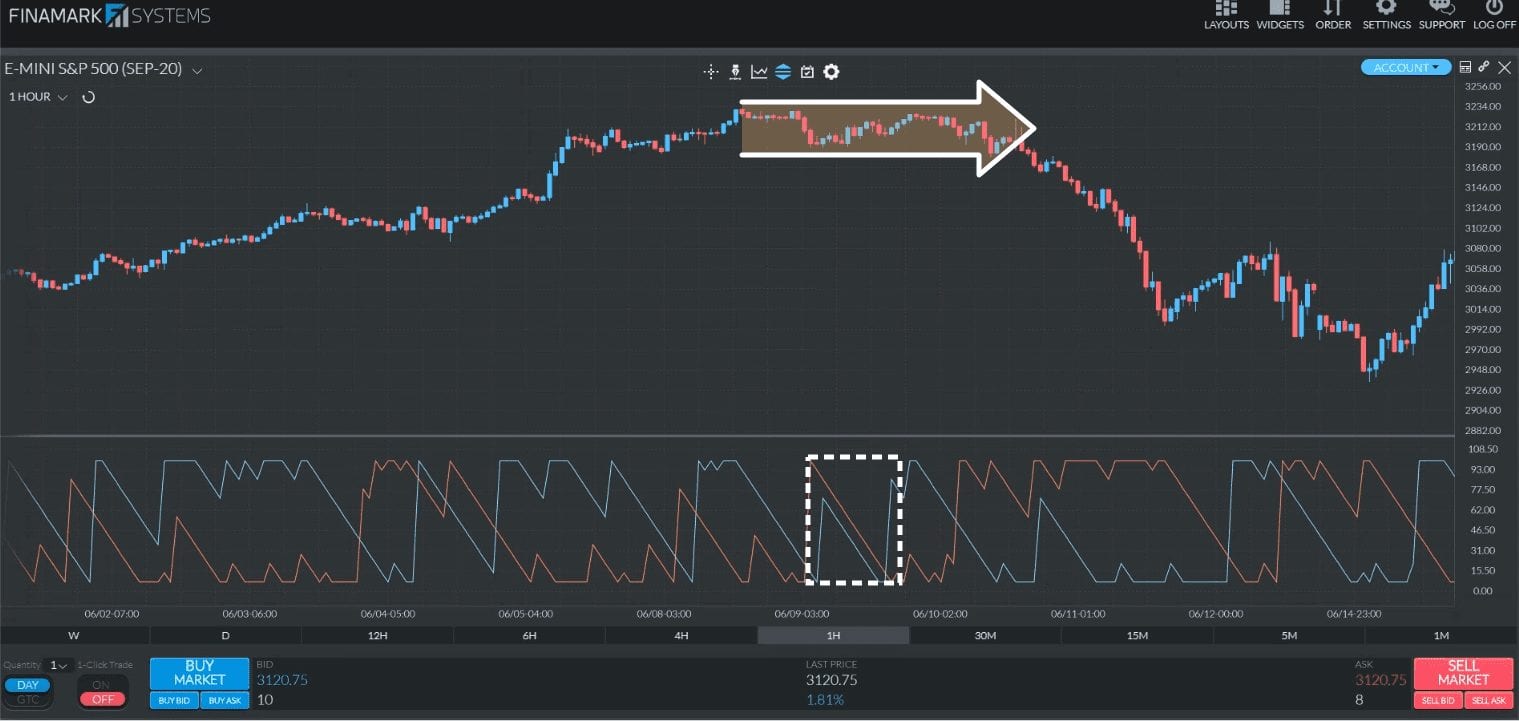
Task: Open the E-MINI S&P 500 symbol dropdown
Action: tap(196, 70)
